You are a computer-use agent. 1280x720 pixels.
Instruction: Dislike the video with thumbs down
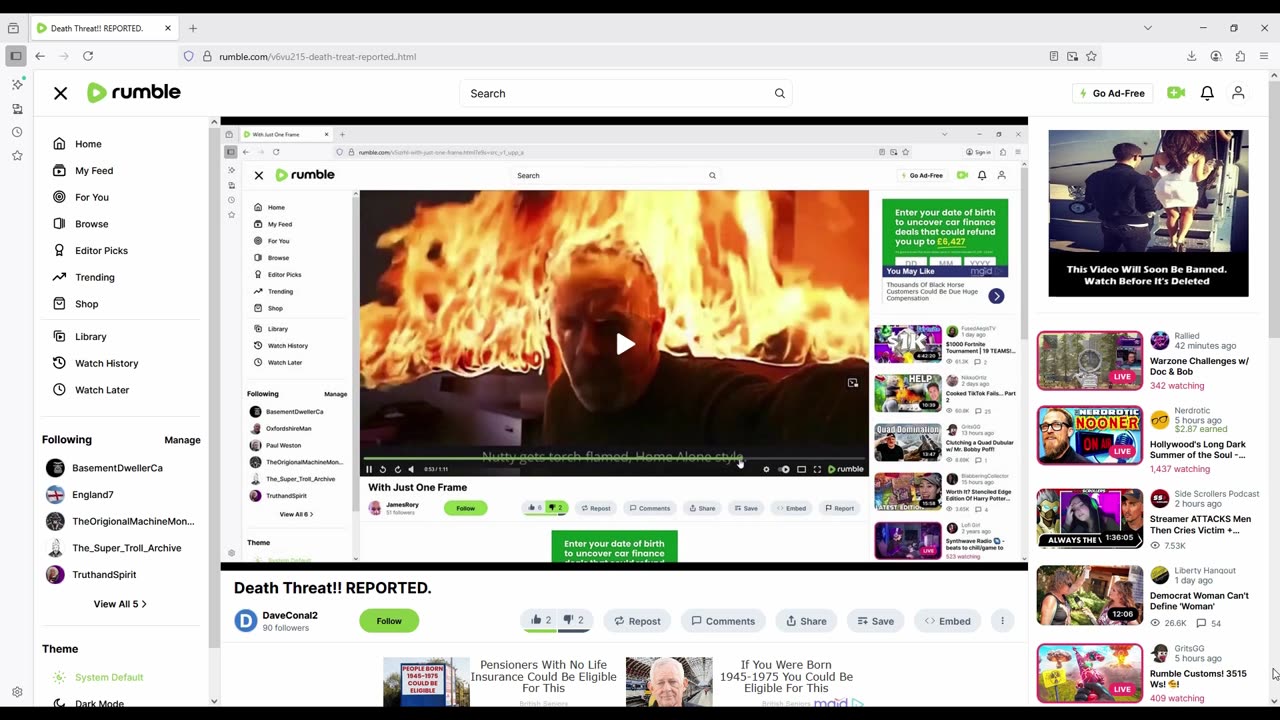(x=573, y=620)
